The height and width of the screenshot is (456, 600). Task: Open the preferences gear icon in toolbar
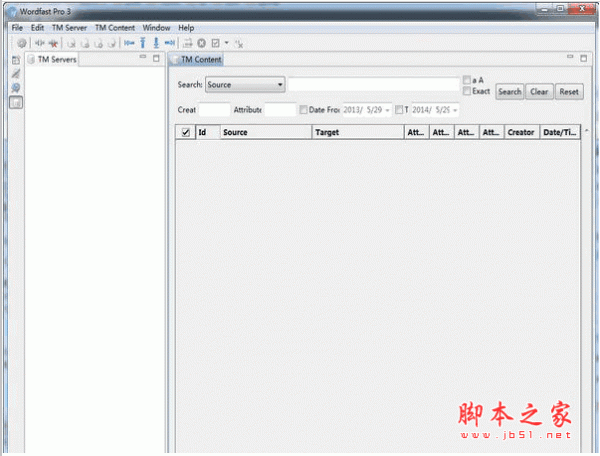pos(21,43)
